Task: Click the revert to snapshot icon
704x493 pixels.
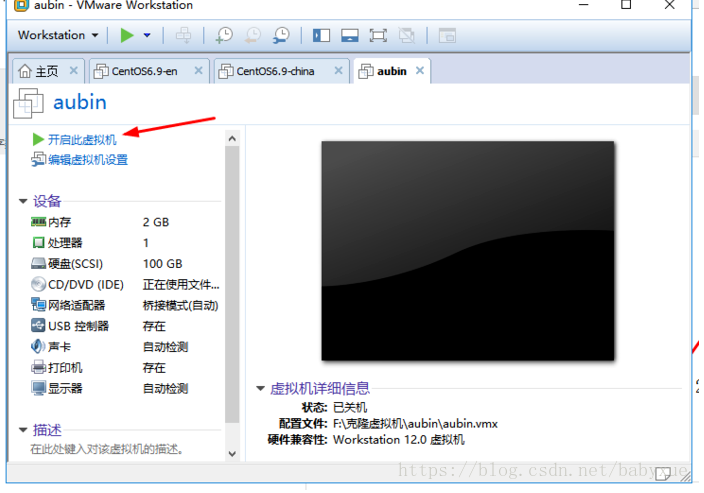Action: coord(253,35)
